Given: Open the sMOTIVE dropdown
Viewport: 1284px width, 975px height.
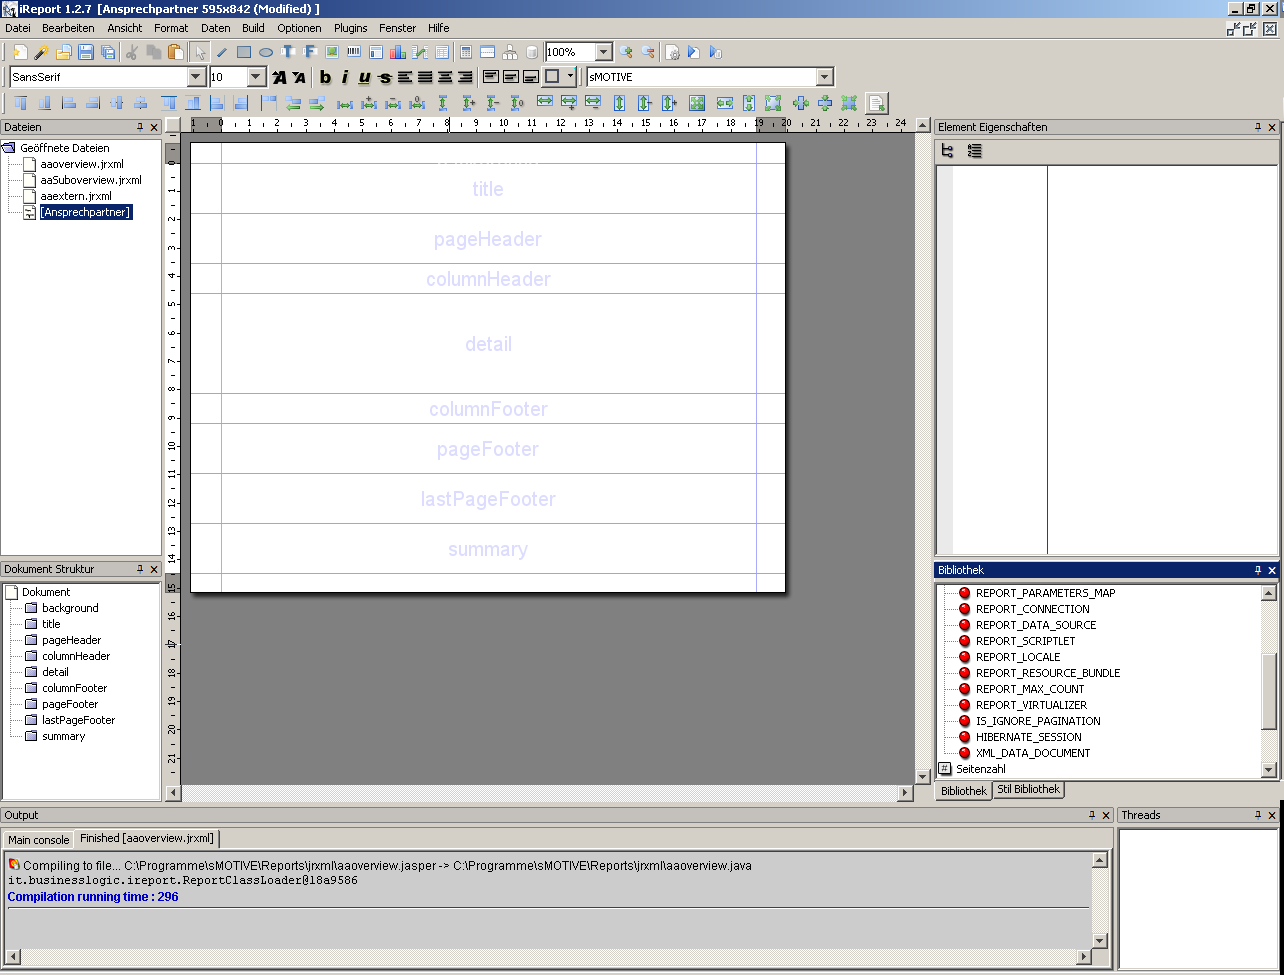Looking at the screenshot, I should click(x=824, y=77).
